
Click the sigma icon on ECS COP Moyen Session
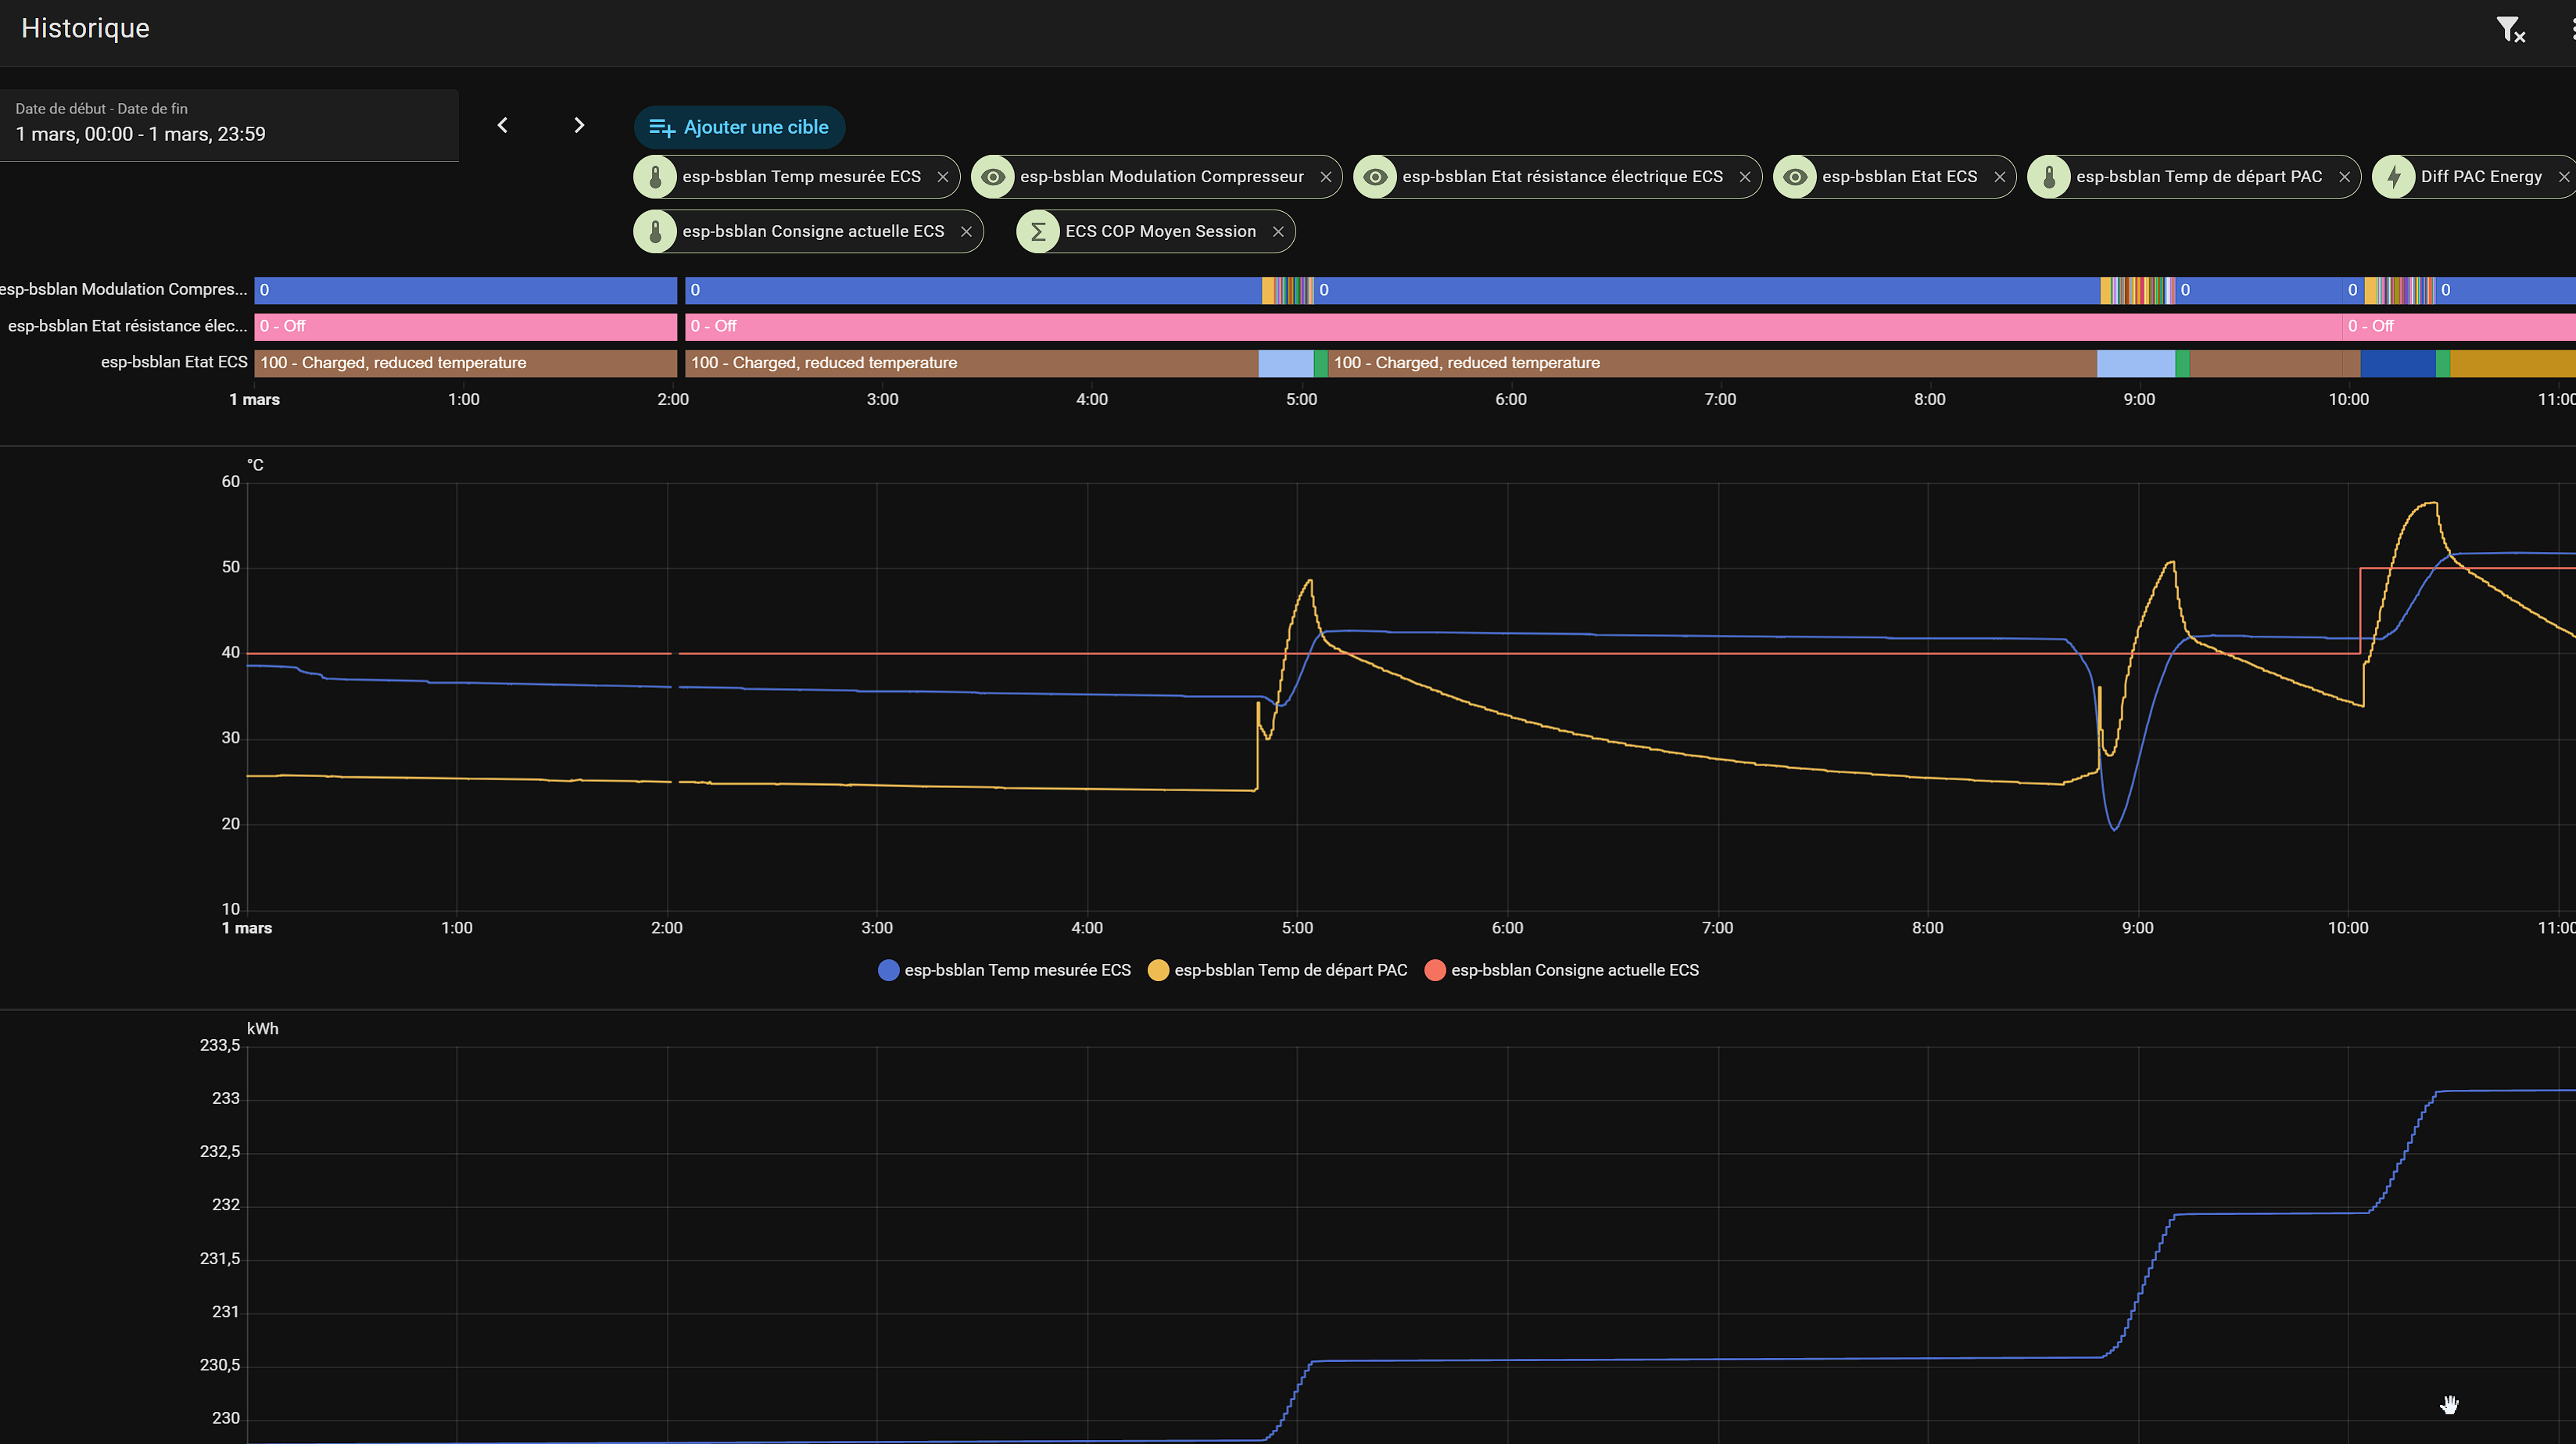(x=1038, y=232)
